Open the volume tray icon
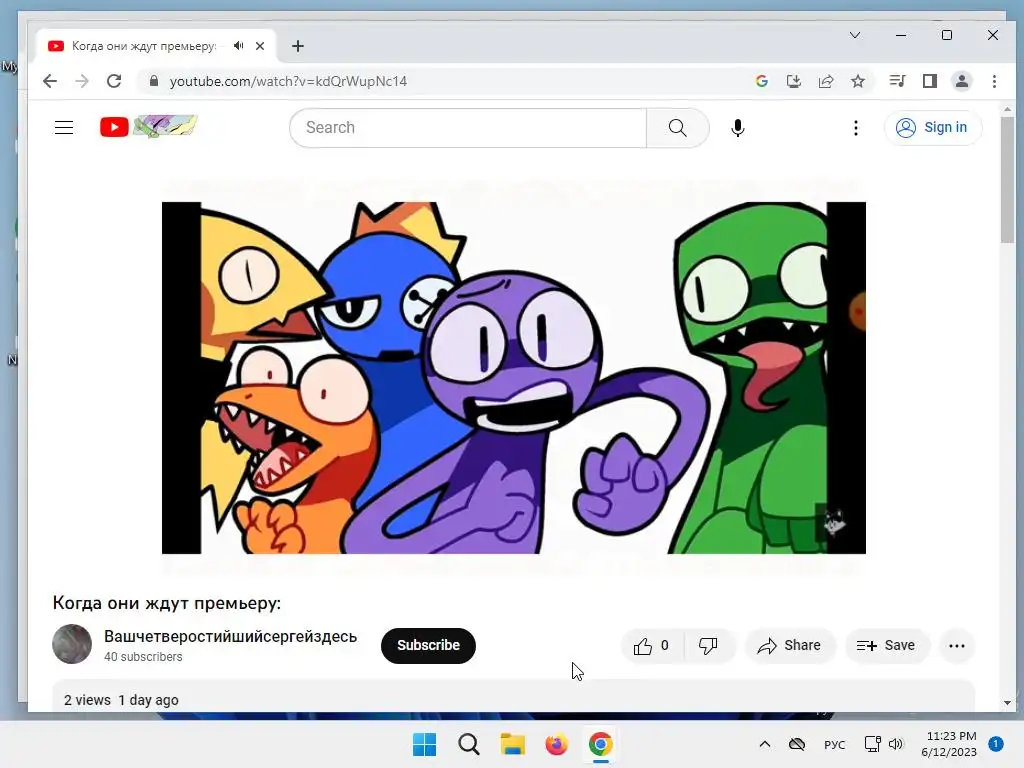This screenshot has width=1024, height=768. 896,744
